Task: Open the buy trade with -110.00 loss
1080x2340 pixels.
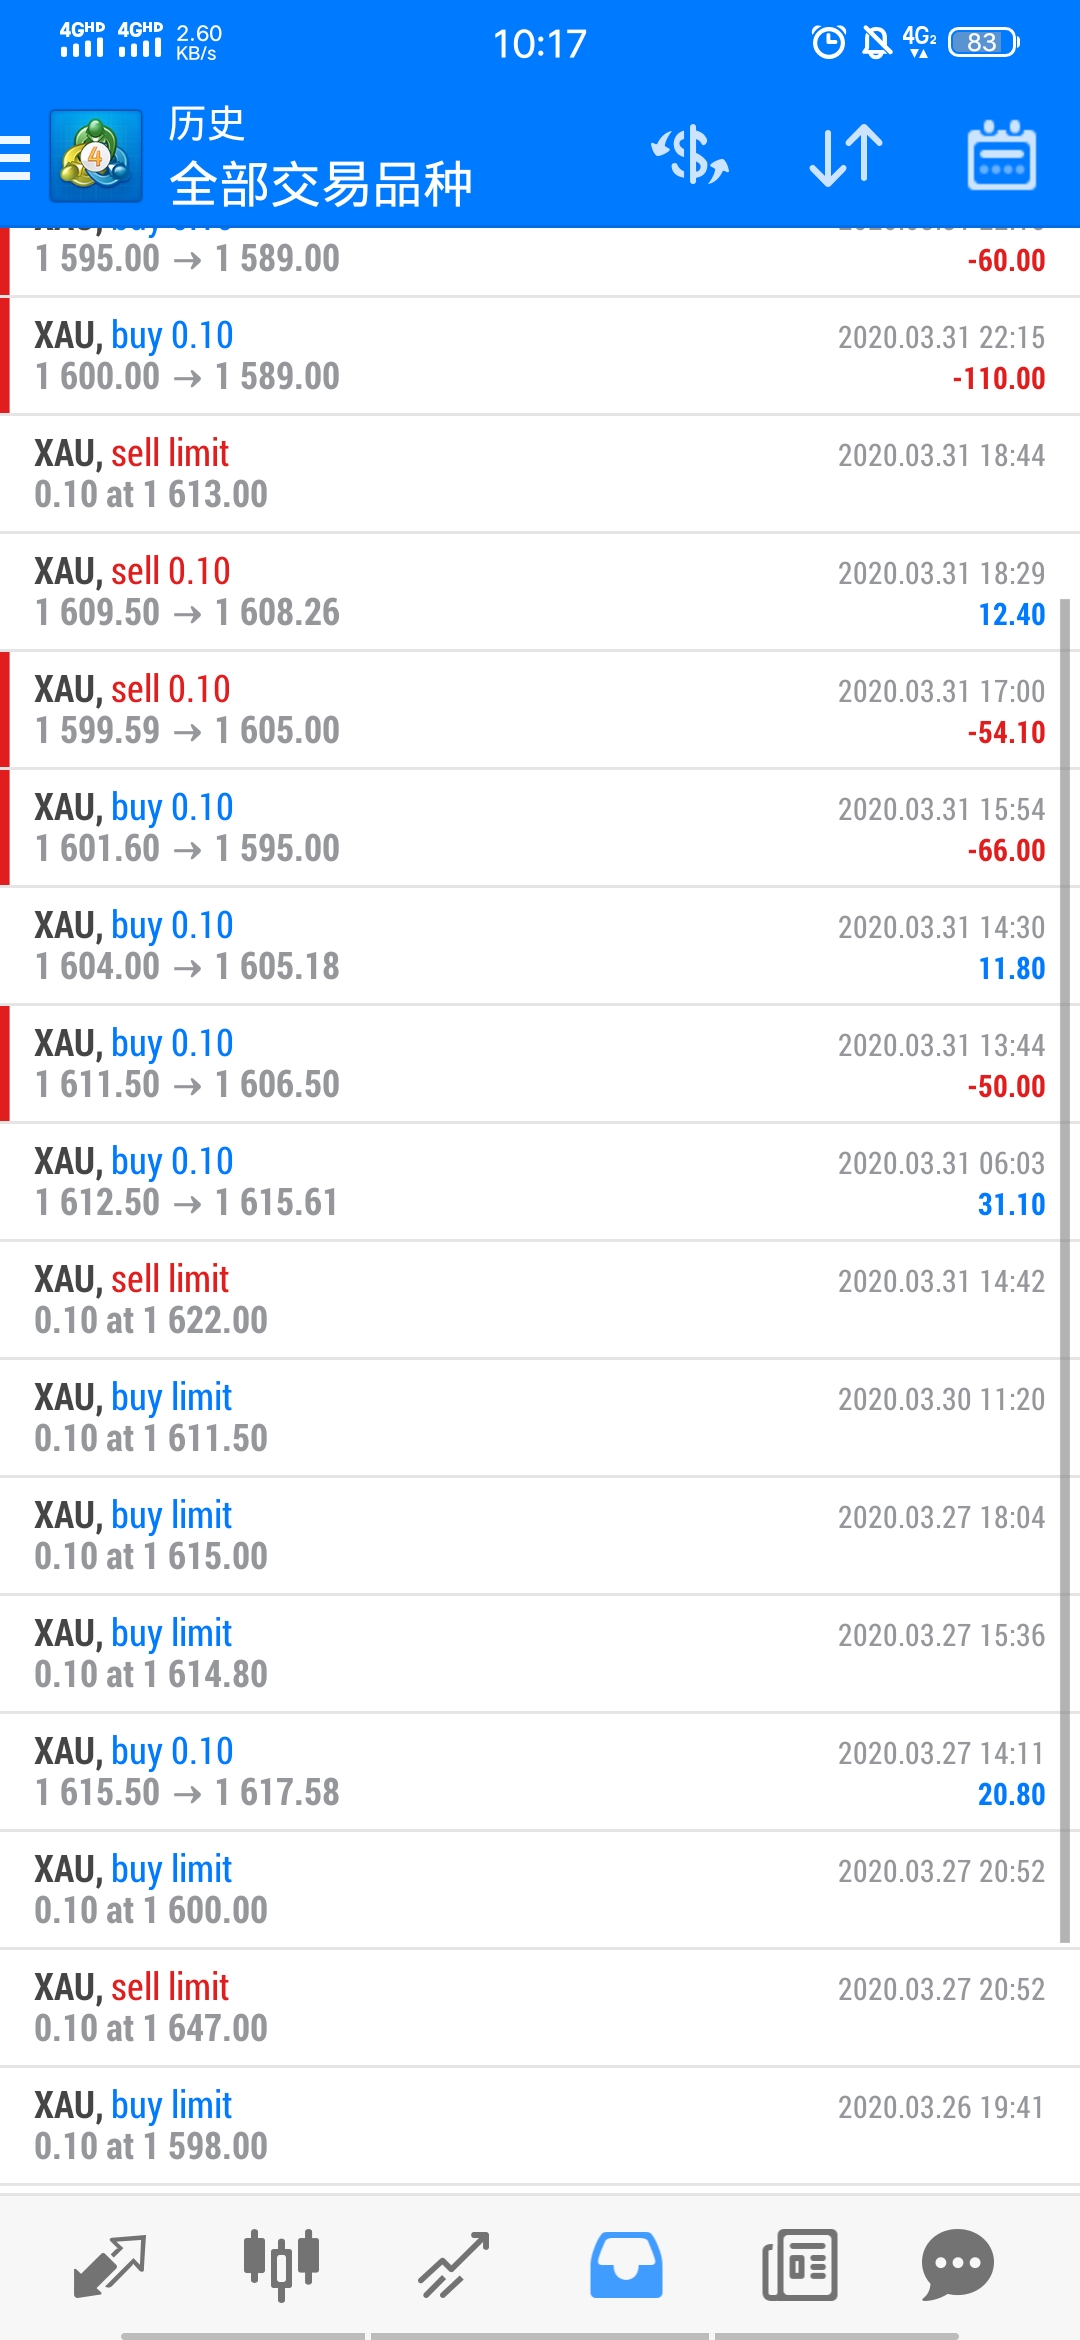Action: point(540,356)
